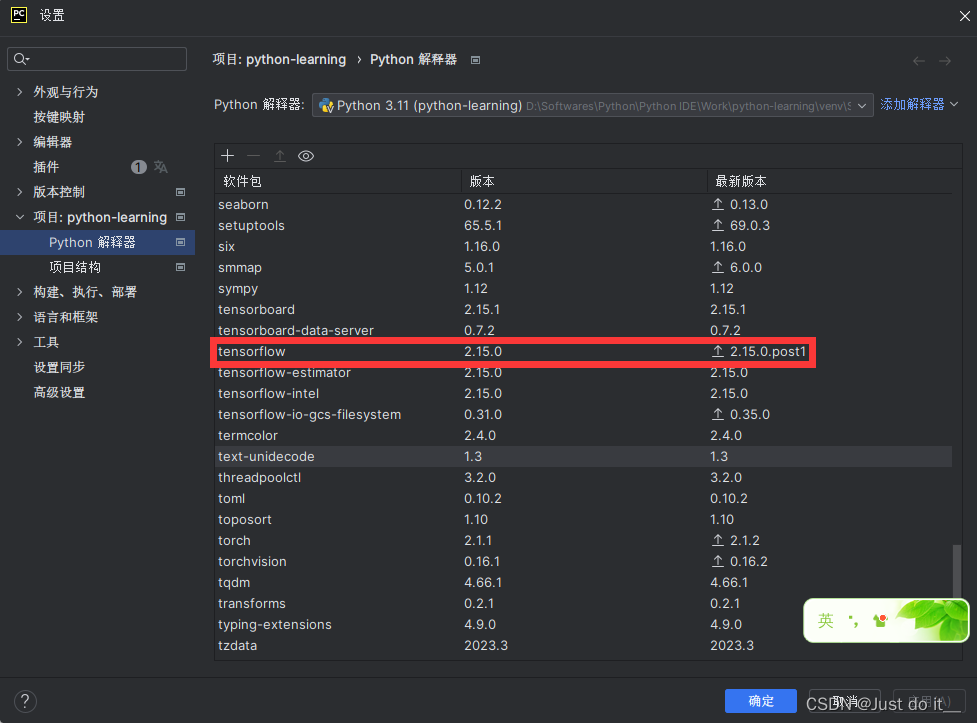Screen dimensions: 977x723
Task: Select the sympy package row
Action: tap(584, 289)
